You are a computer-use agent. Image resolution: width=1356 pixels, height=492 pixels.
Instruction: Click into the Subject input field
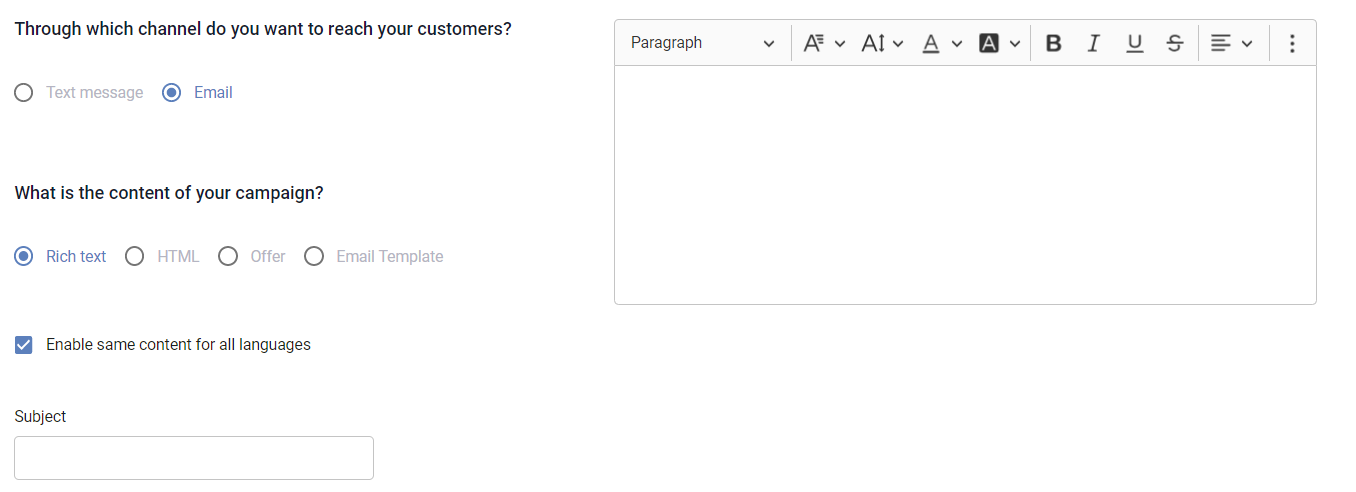[x=194, y=458]
